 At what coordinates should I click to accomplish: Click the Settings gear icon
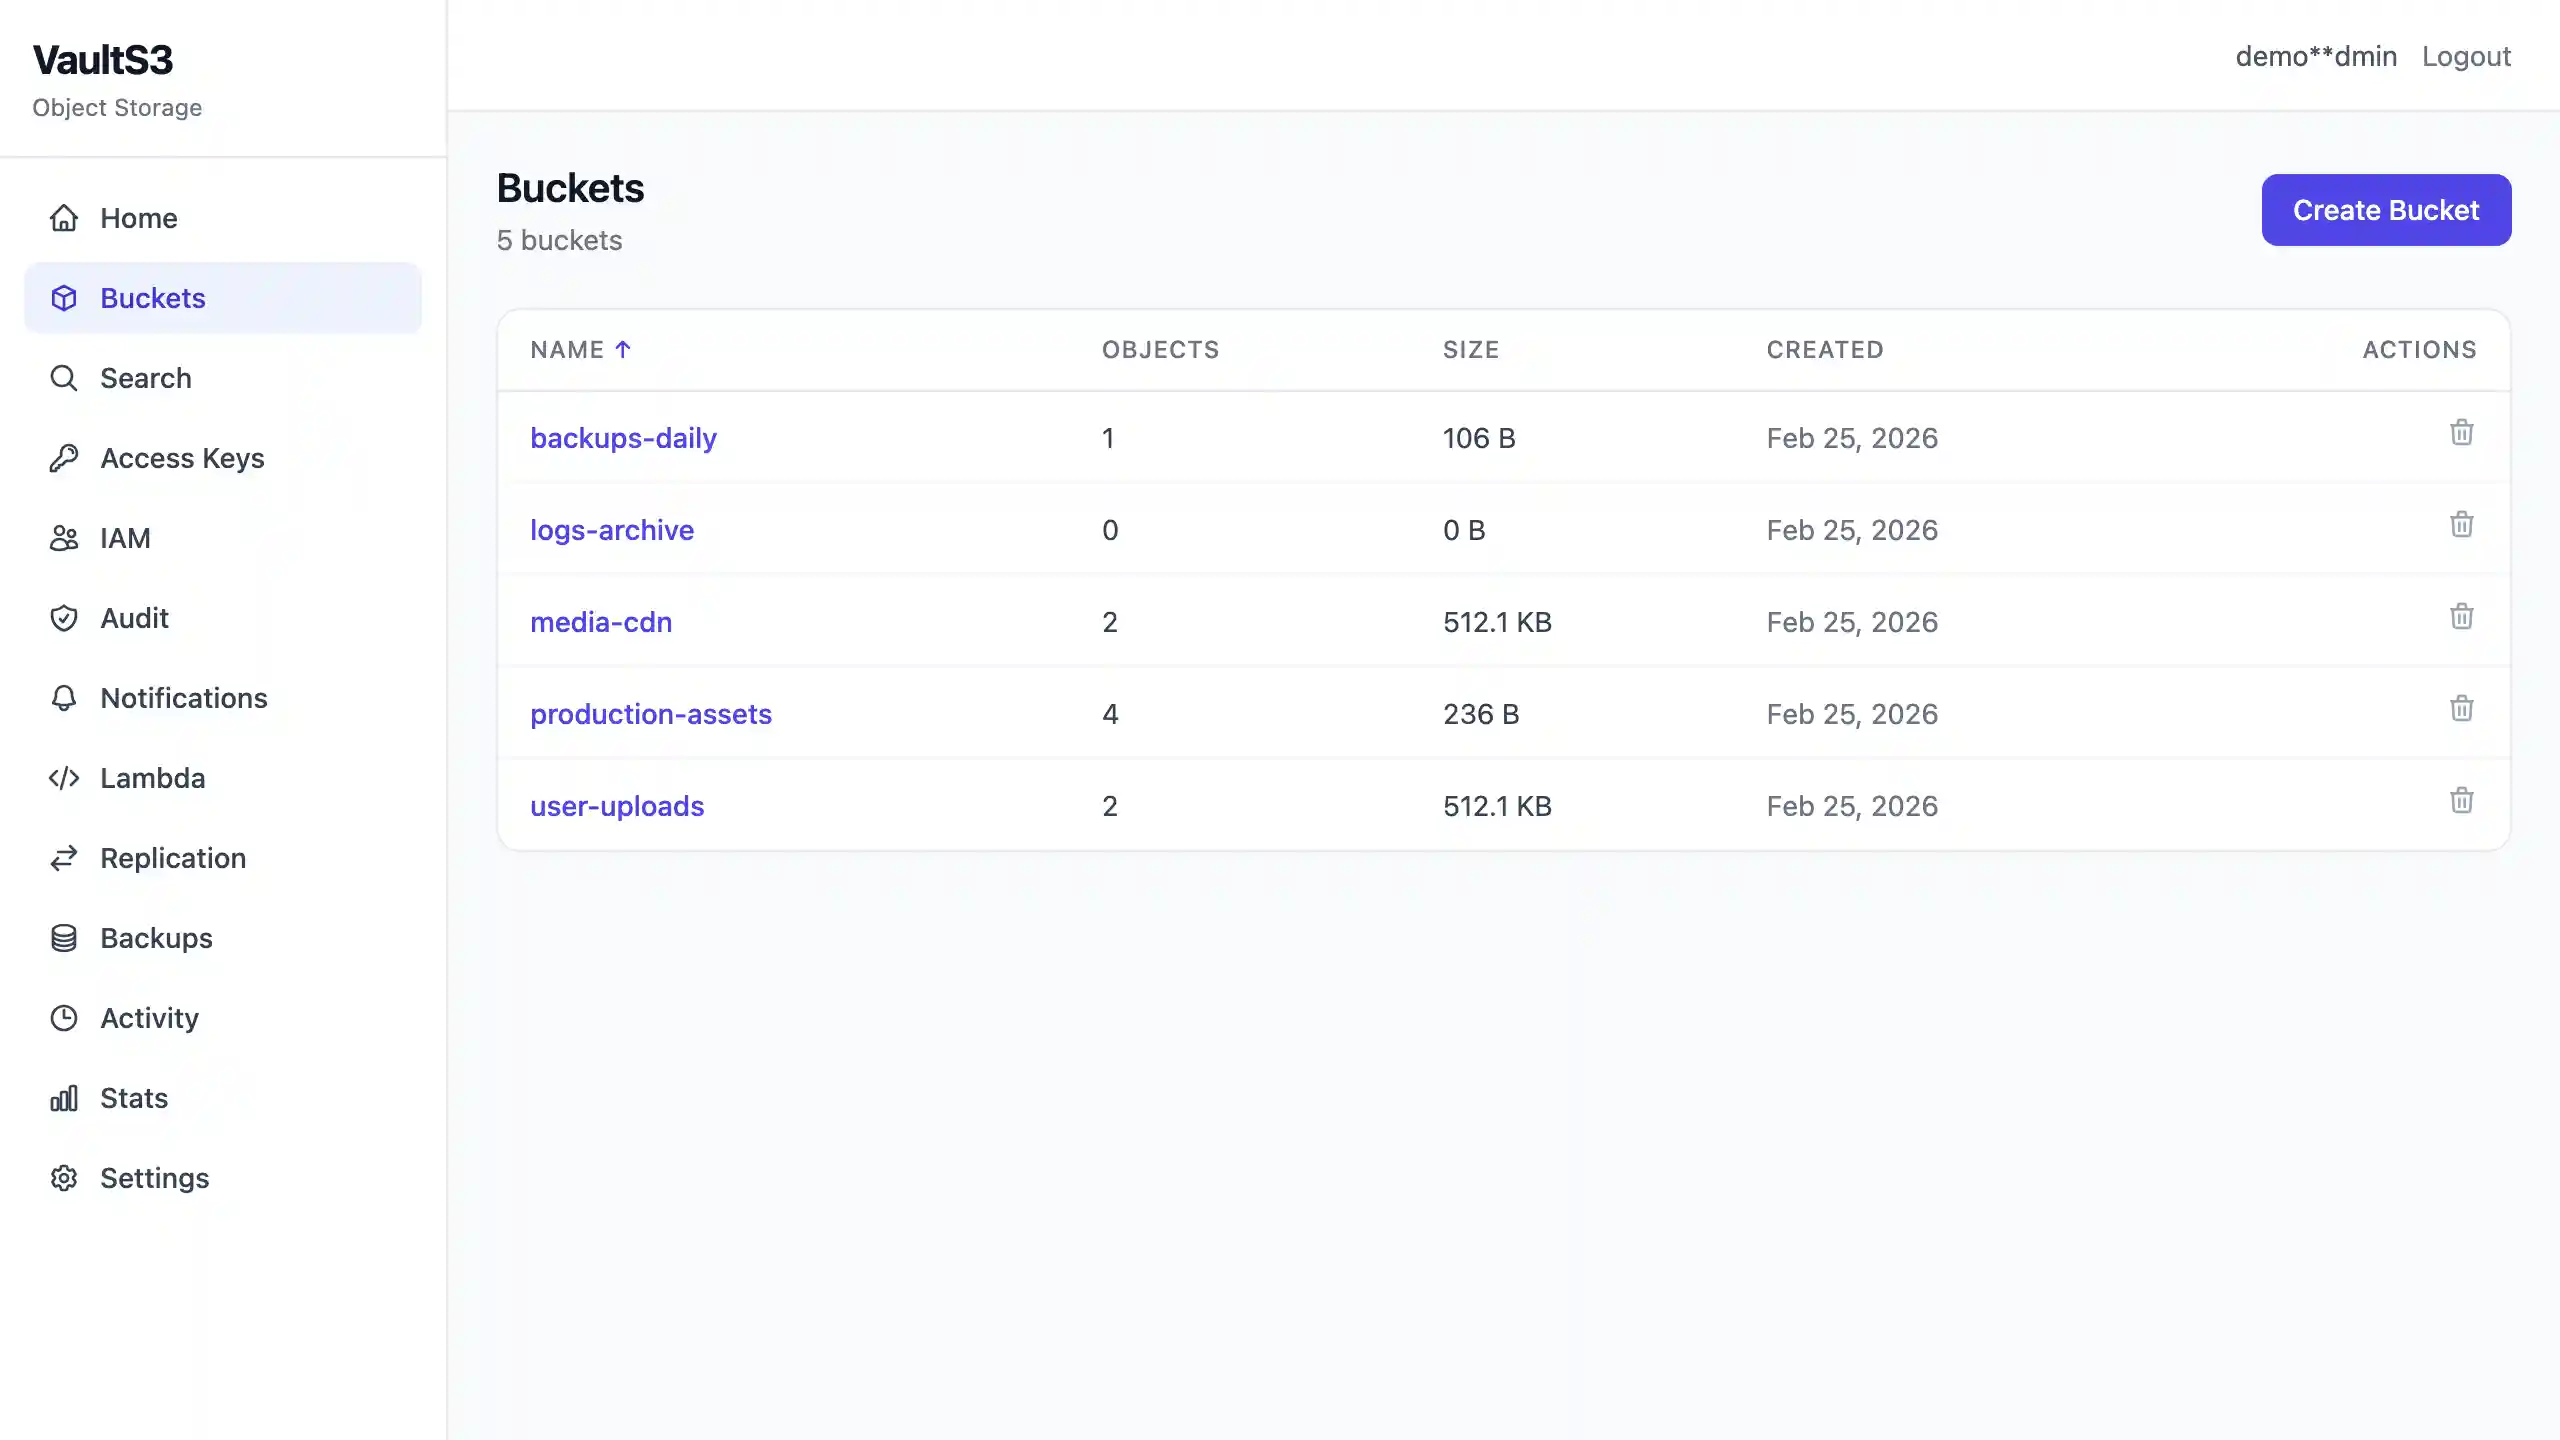(x=64, y=1178)
